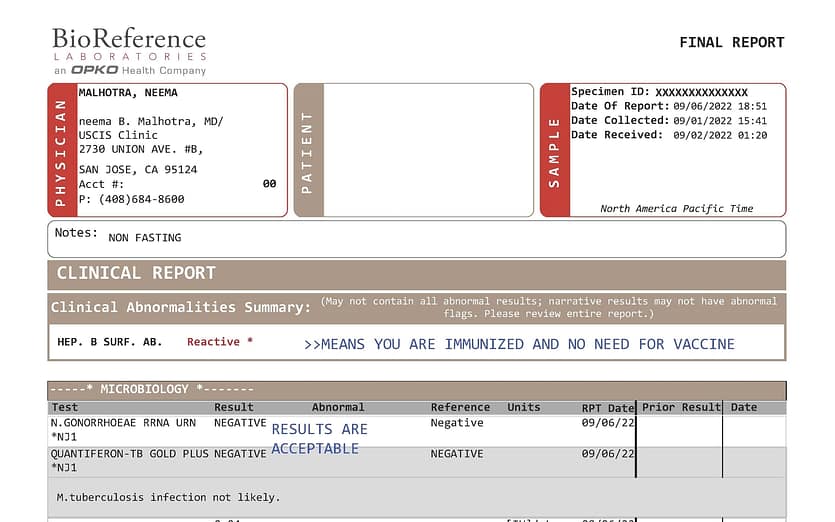Click the MICROBIOLOGY section header
This screenshot has height=522, width=835.
tap(155, 388)
